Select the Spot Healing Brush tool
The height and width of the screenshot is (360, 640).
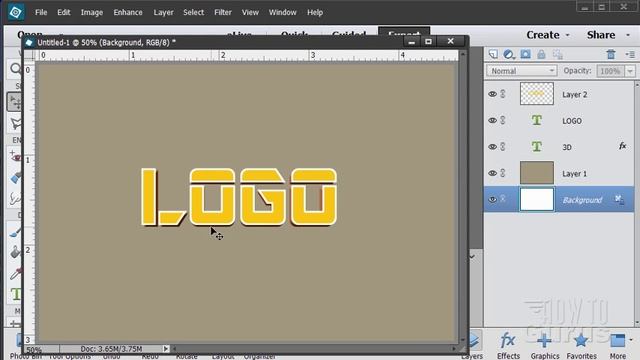[16, 178]
